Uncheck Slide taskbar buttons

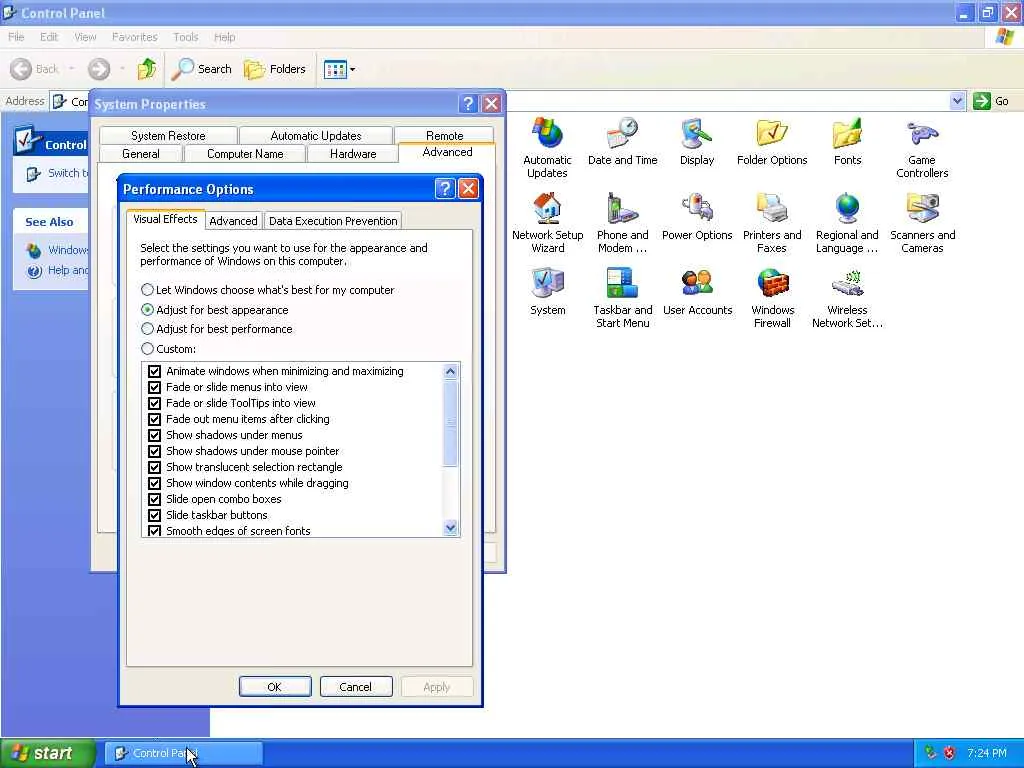155,515
